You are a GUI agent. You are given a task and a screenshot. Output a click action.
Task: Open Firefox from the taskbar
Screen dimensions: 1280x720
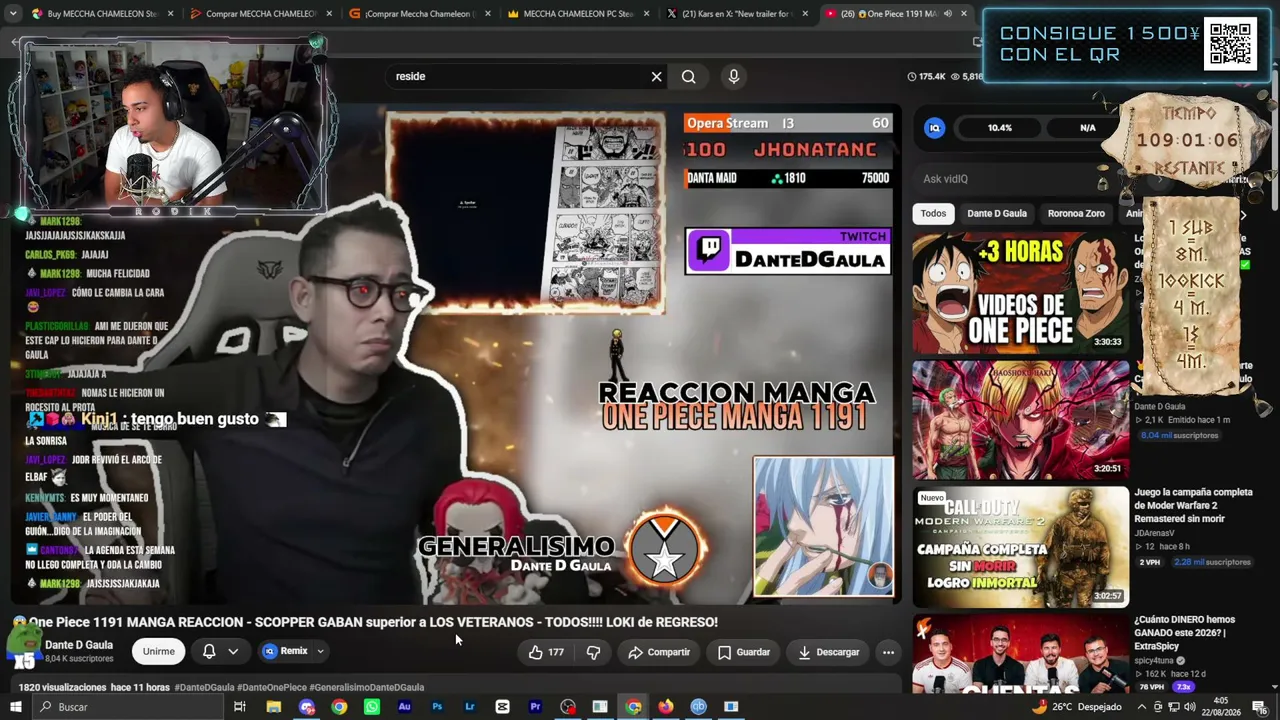(x=666, y=707)
